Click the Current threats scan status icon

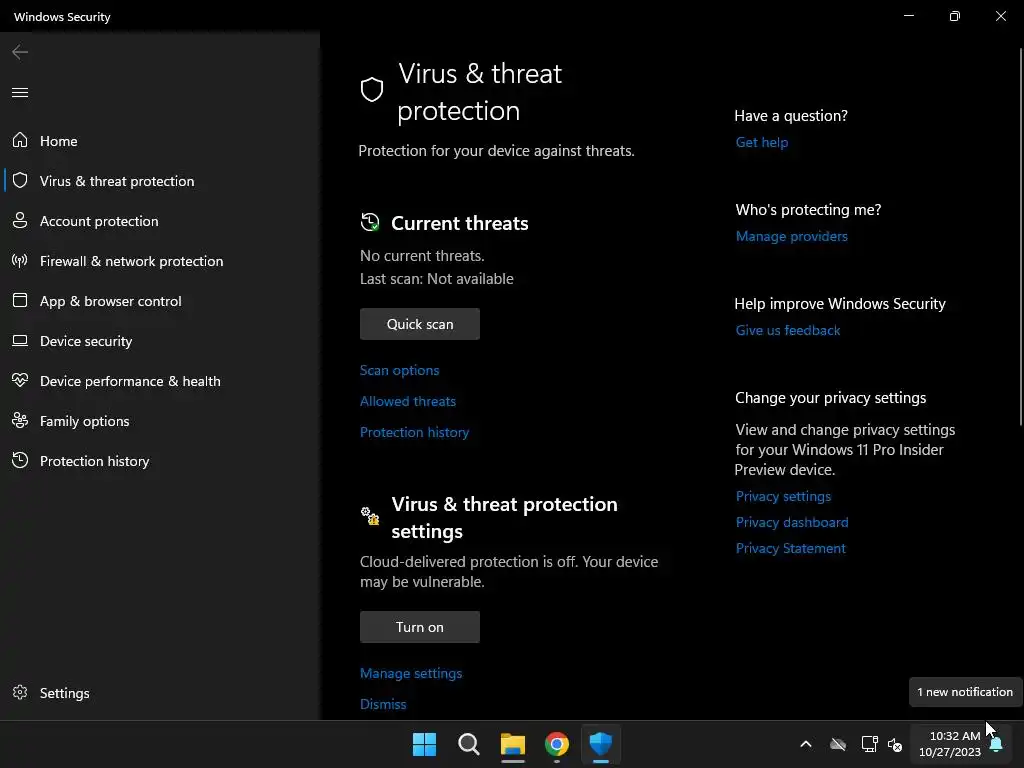(370, 222)
